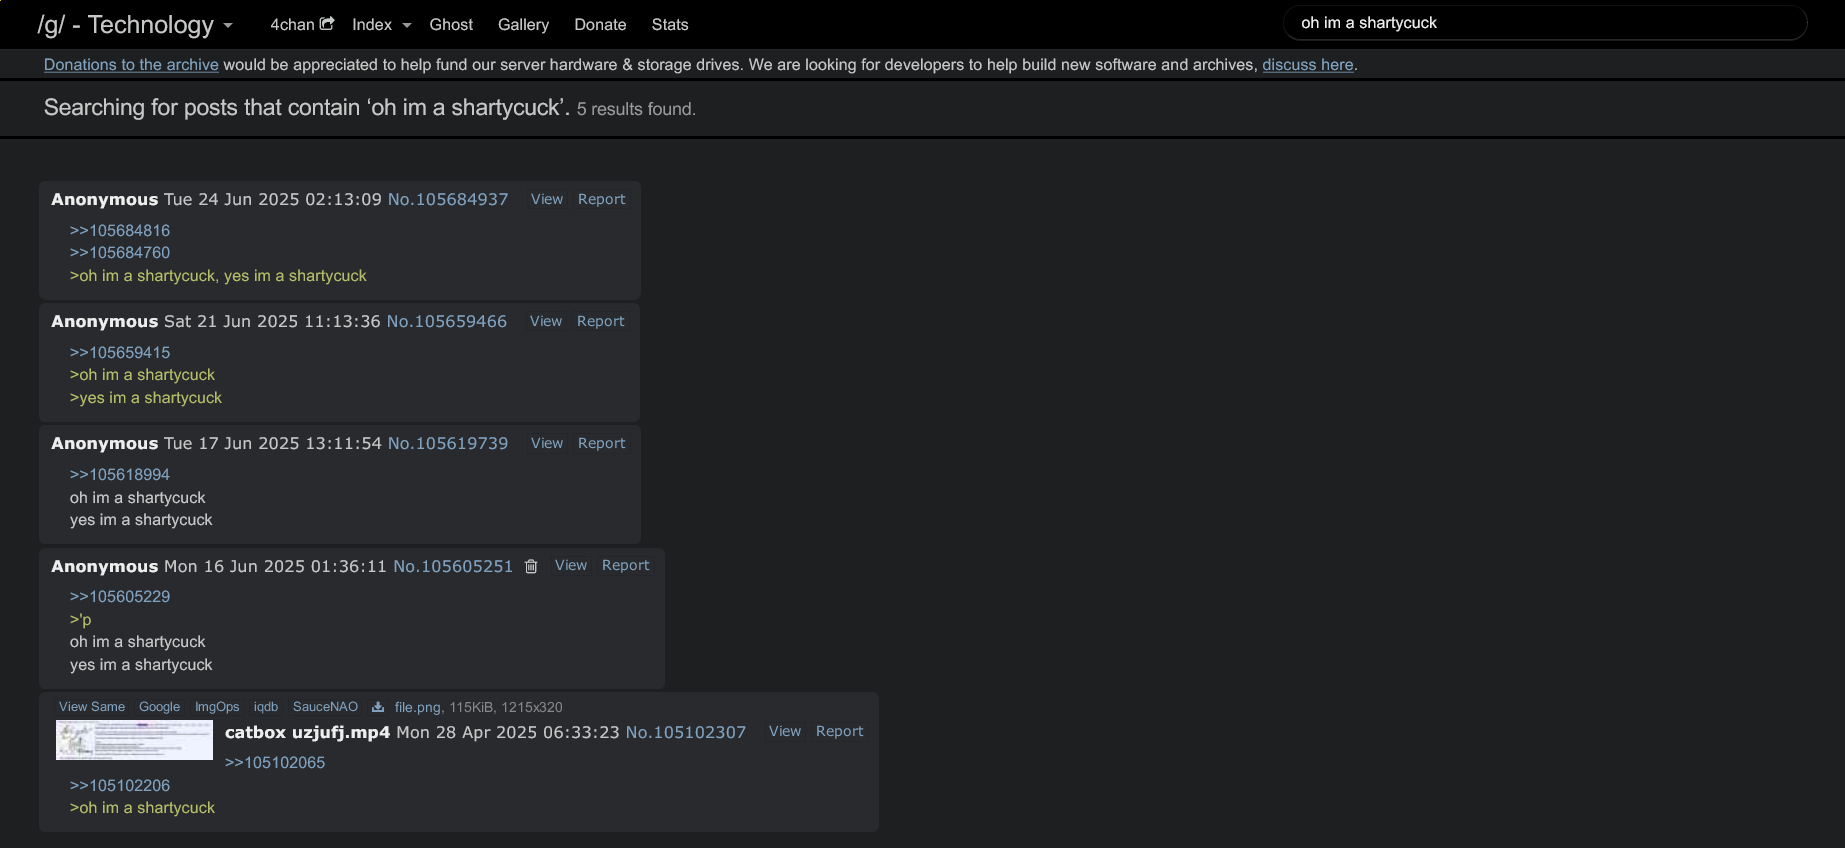1845x848 pixels.
Task: Search the image with ImgOps
Action: coord(217,706)
